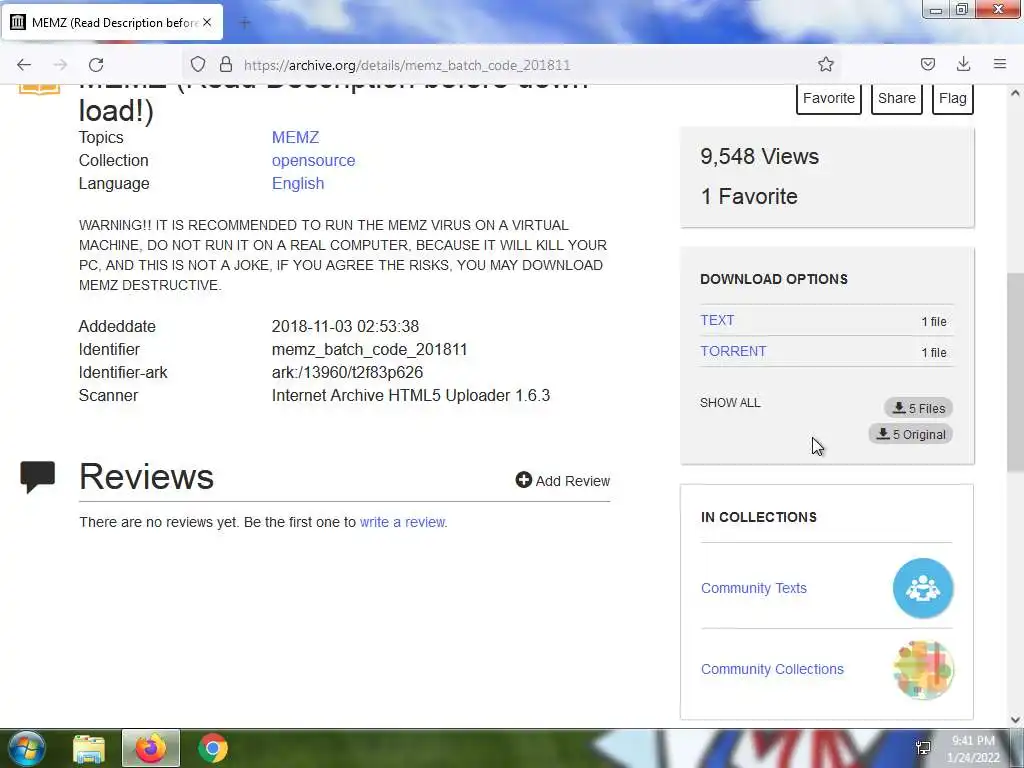Open the Firefox hamburger menu
Viewport: 1024px width, 768px height.
(1000, 64)
